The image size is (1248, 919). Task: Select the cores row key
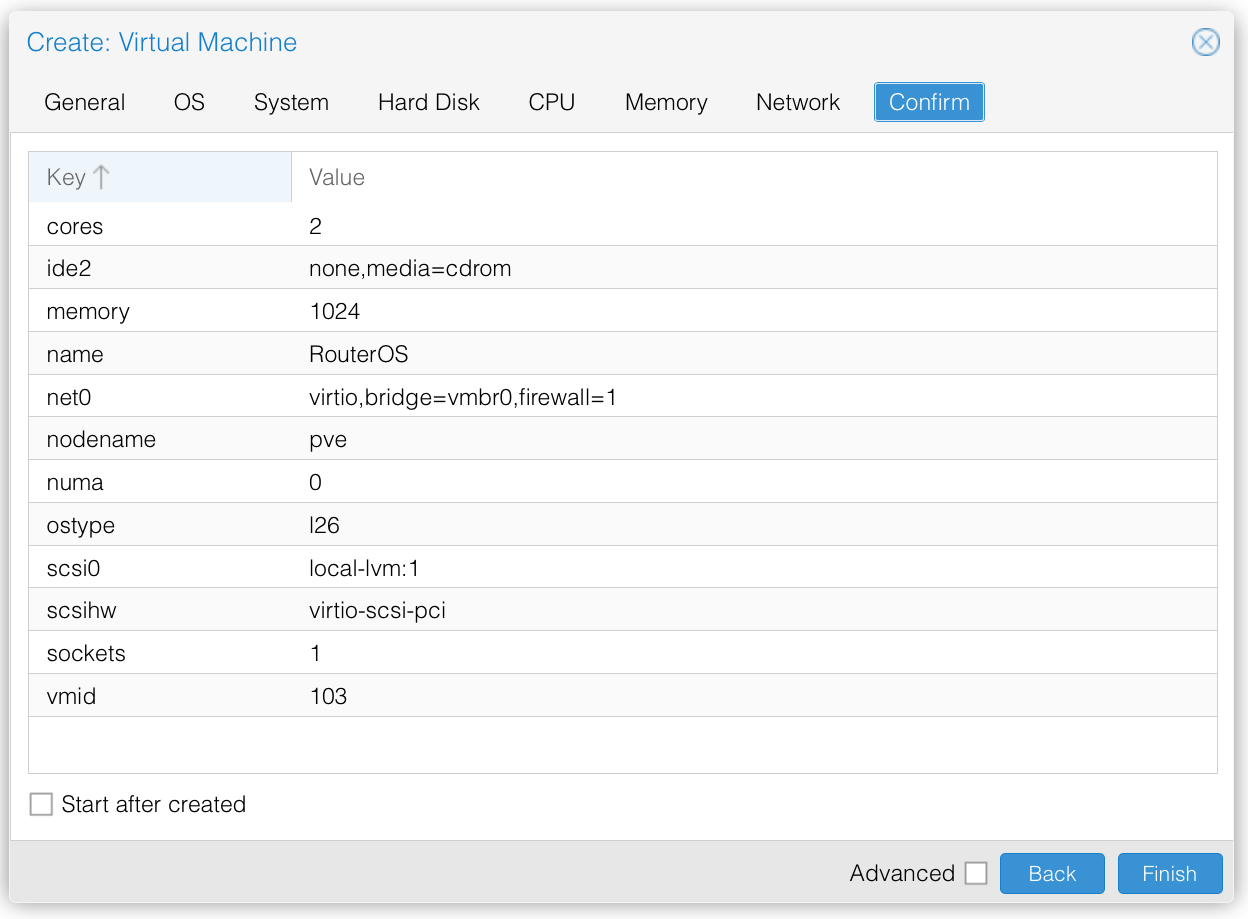click(x=75, y=226)
